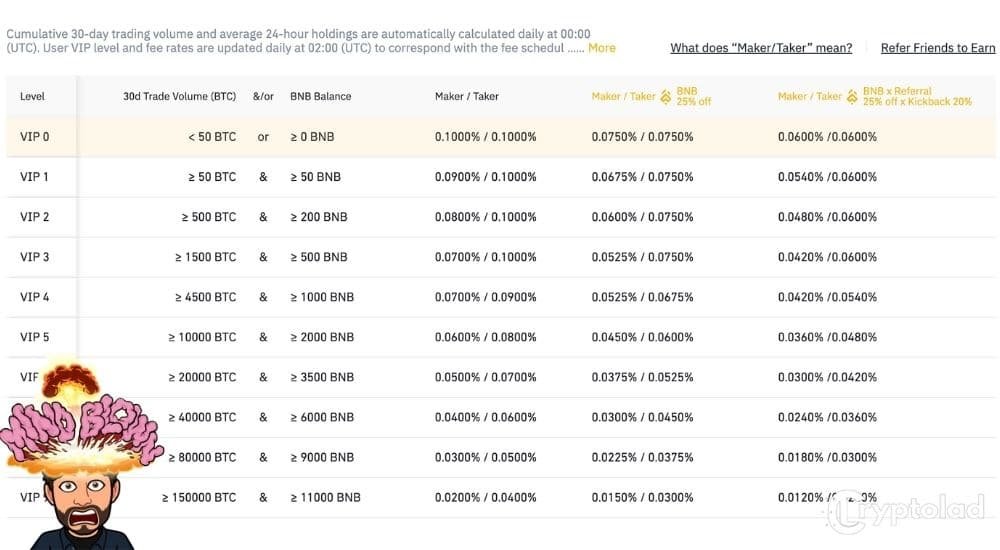This screenshot has height=550, width=1000.
Task: Click 'BNB 25% off' header label
Action: tap(693, 96)
